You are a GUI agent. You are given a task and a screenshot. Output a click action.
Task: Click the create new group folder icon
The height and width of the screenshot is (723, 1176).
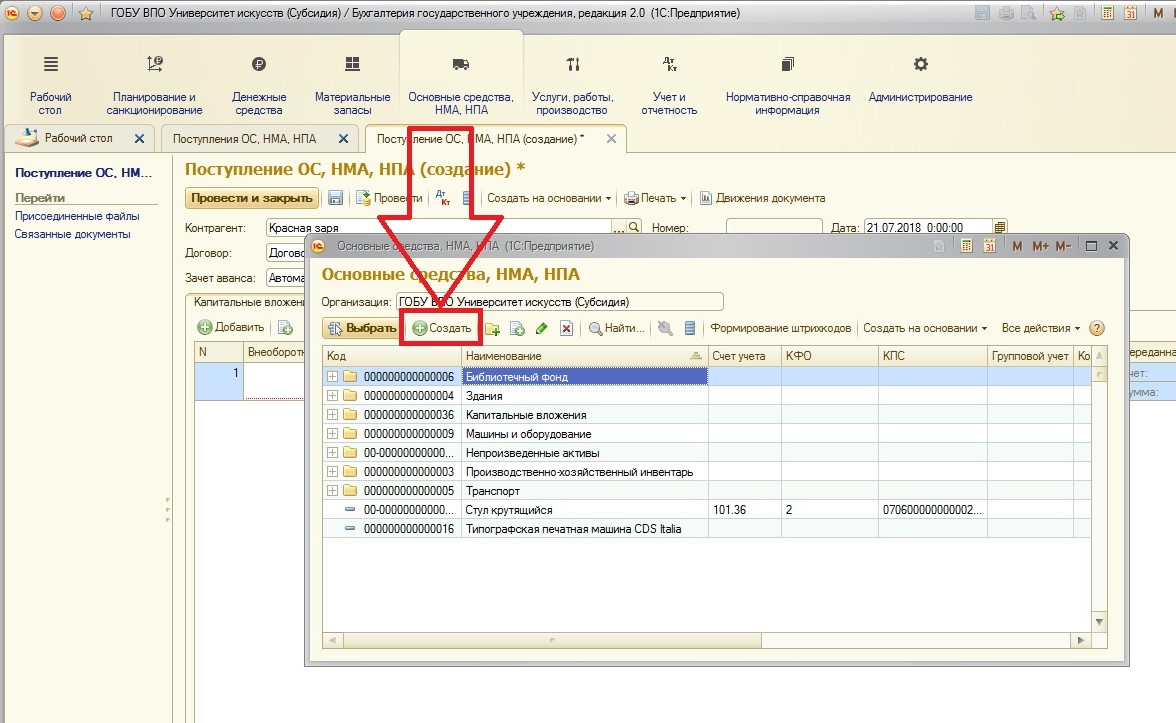pos(492,328)
